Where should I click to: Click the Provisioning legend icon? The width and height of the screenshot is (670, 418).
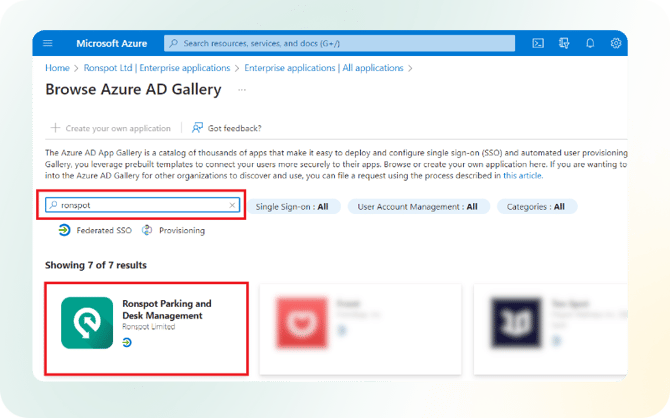147,230
